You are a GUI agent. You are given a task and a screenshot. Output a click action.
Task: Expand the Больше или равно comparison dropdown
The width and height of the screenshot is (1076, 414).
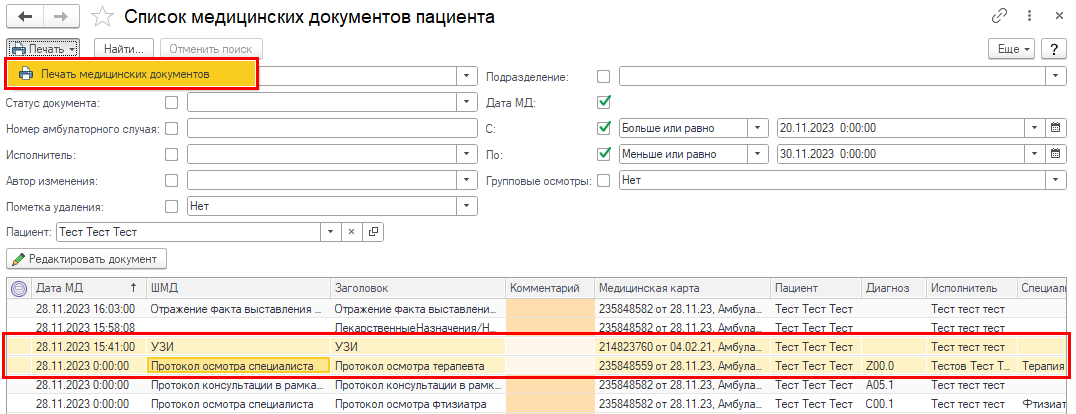[759, 128]
